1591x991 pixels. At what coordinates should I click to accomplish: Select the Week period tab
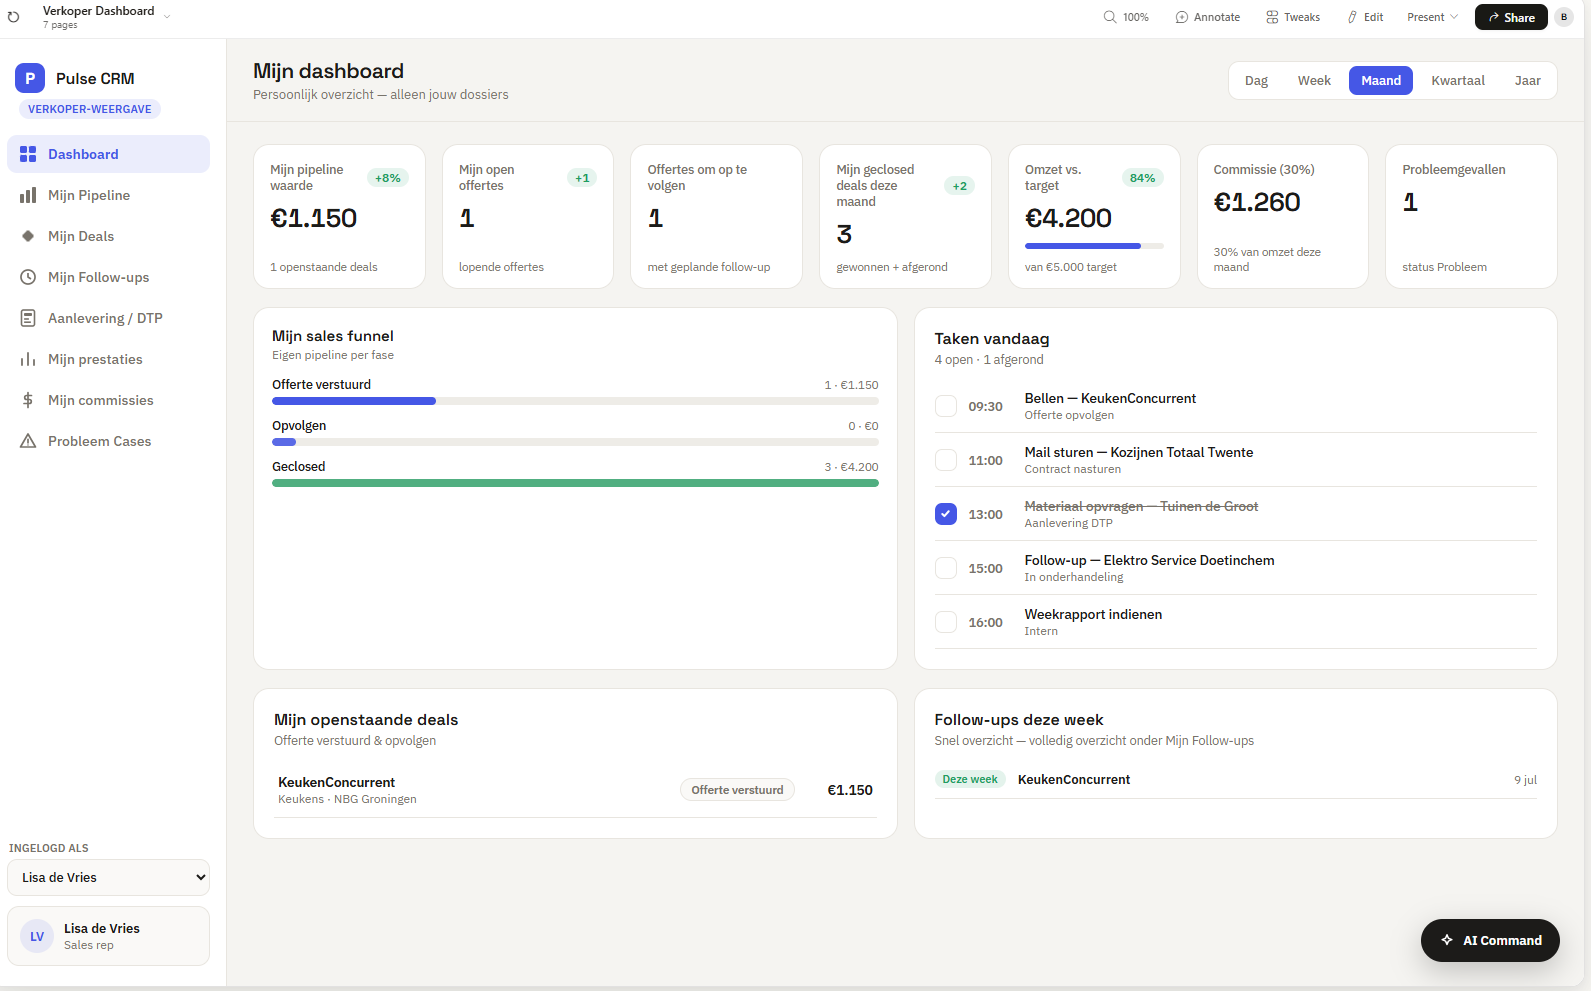1314,81
